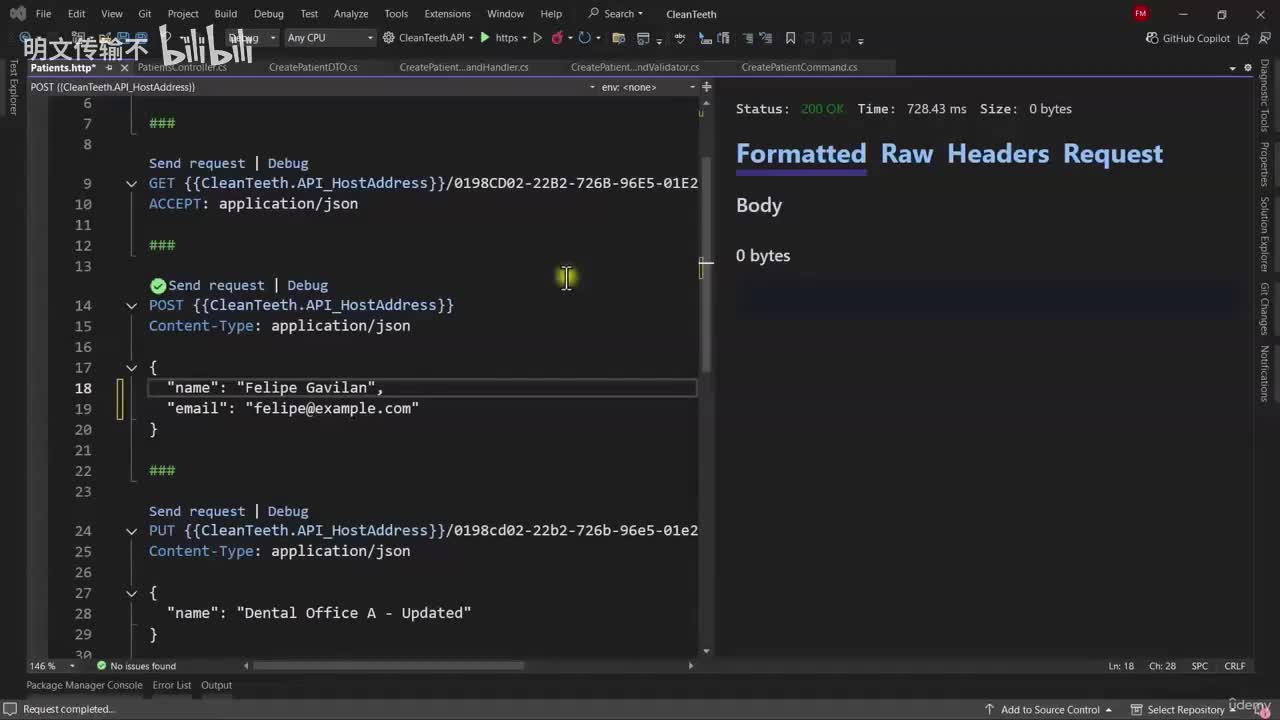The image size is (1280, 720).
Task: Open the open-documents list arrow
Action: point(1232,68)
